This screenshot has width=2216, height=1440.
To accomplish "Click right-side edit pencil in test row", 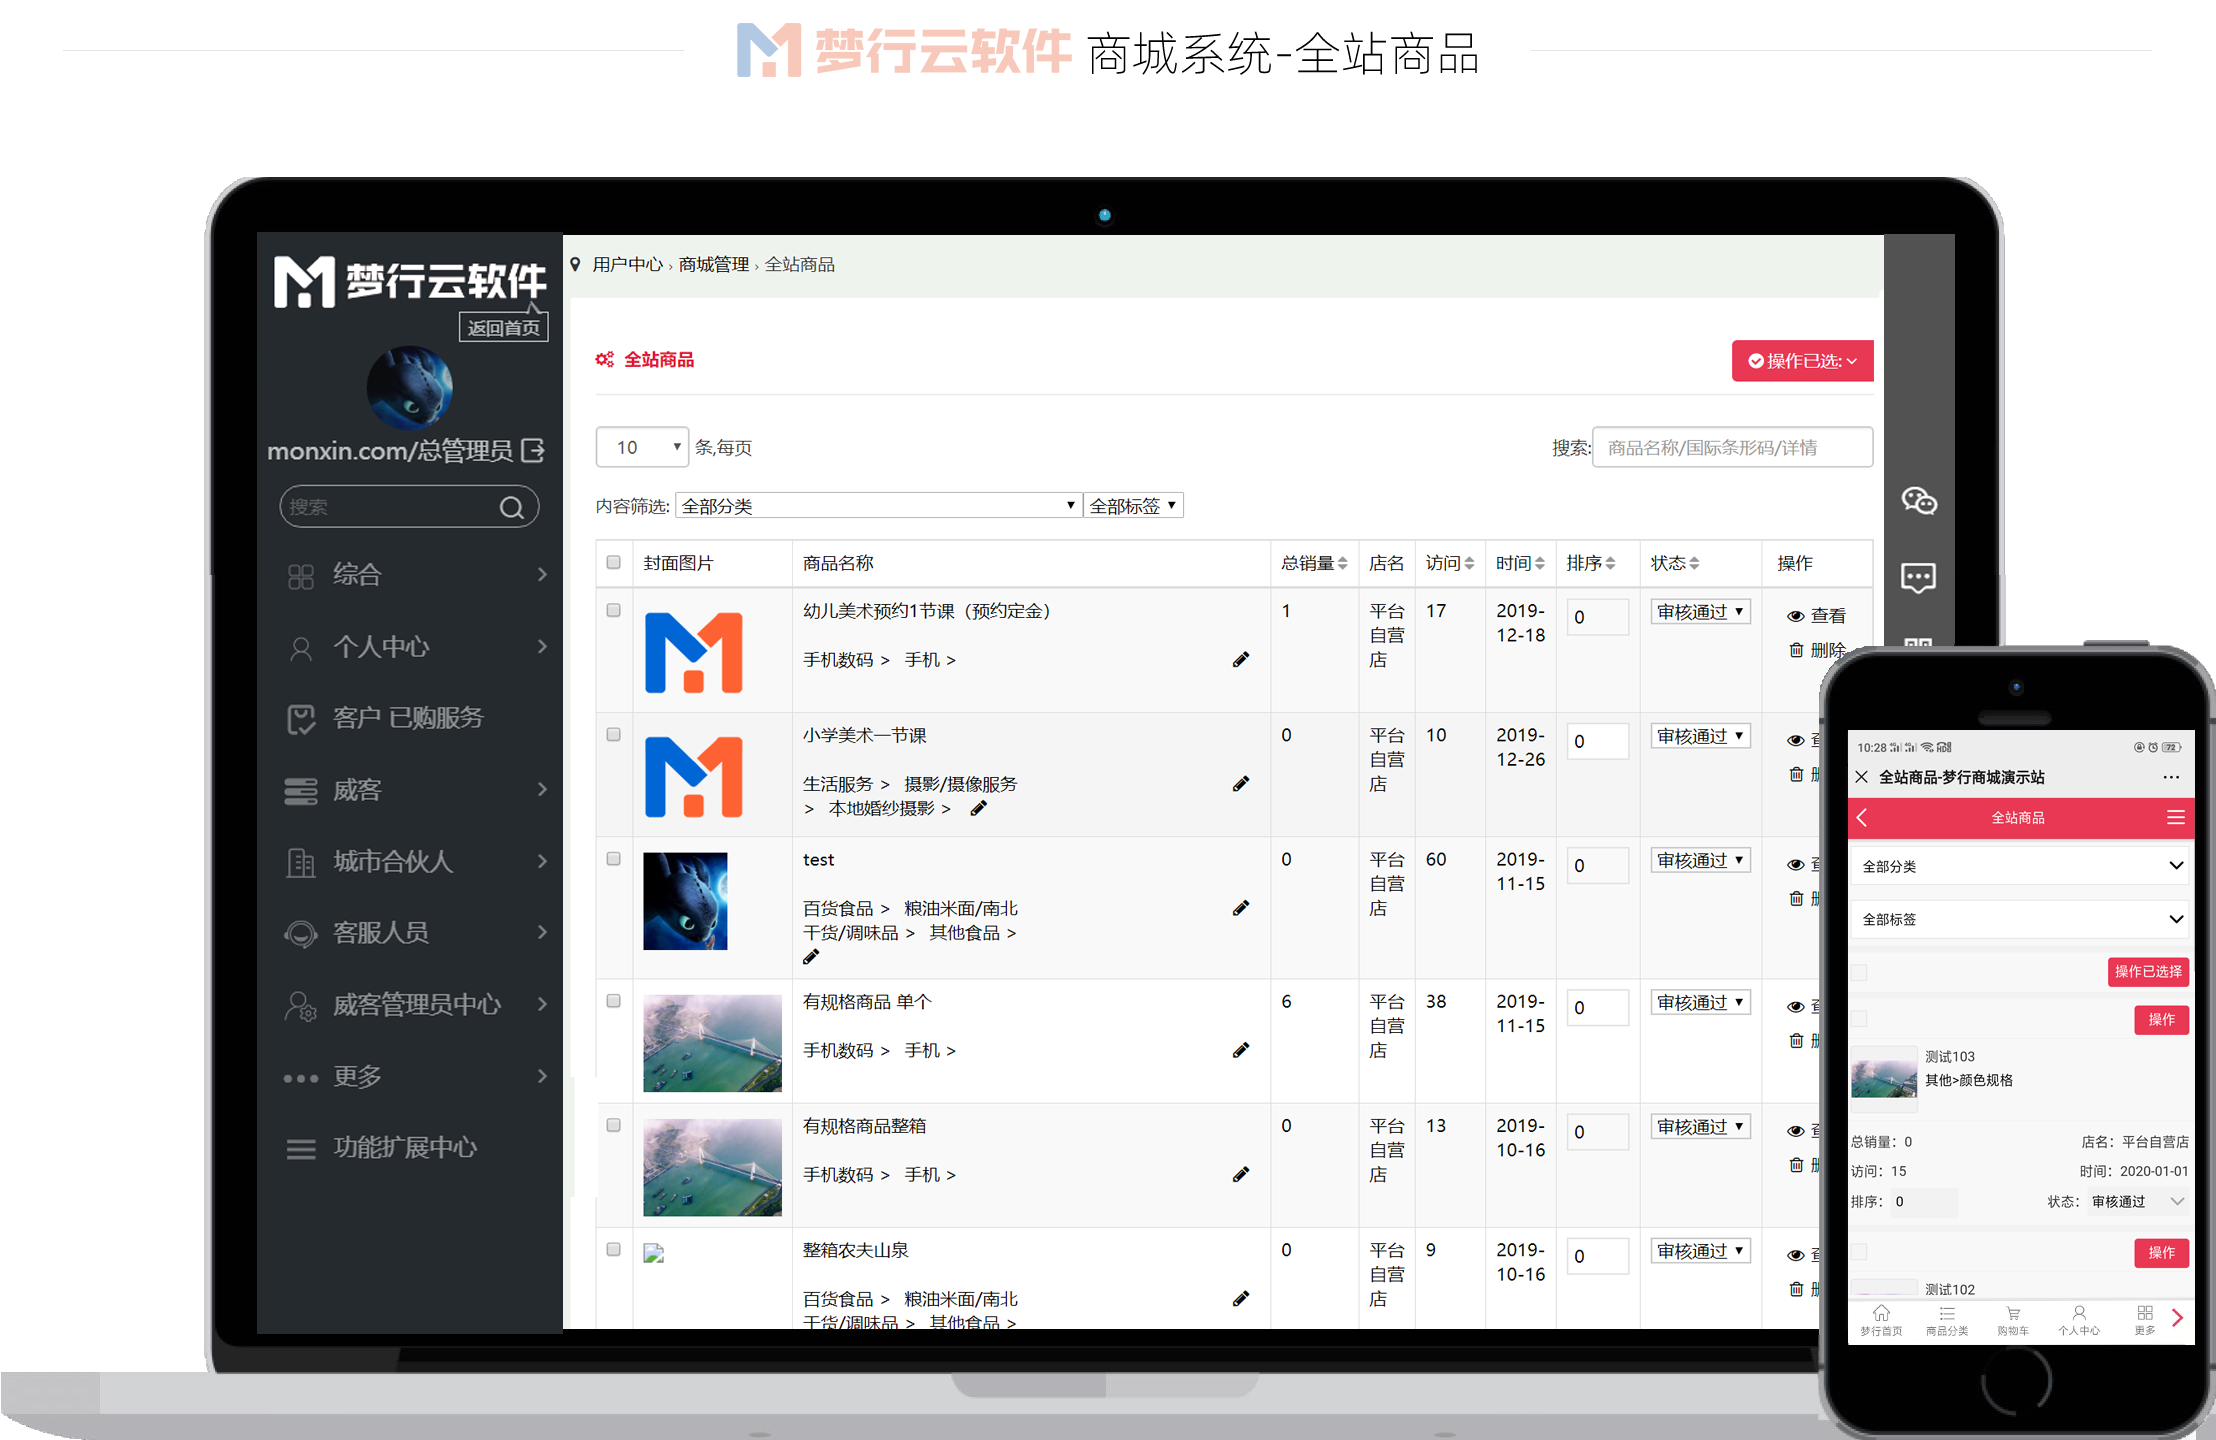I will pos(1241,908).
